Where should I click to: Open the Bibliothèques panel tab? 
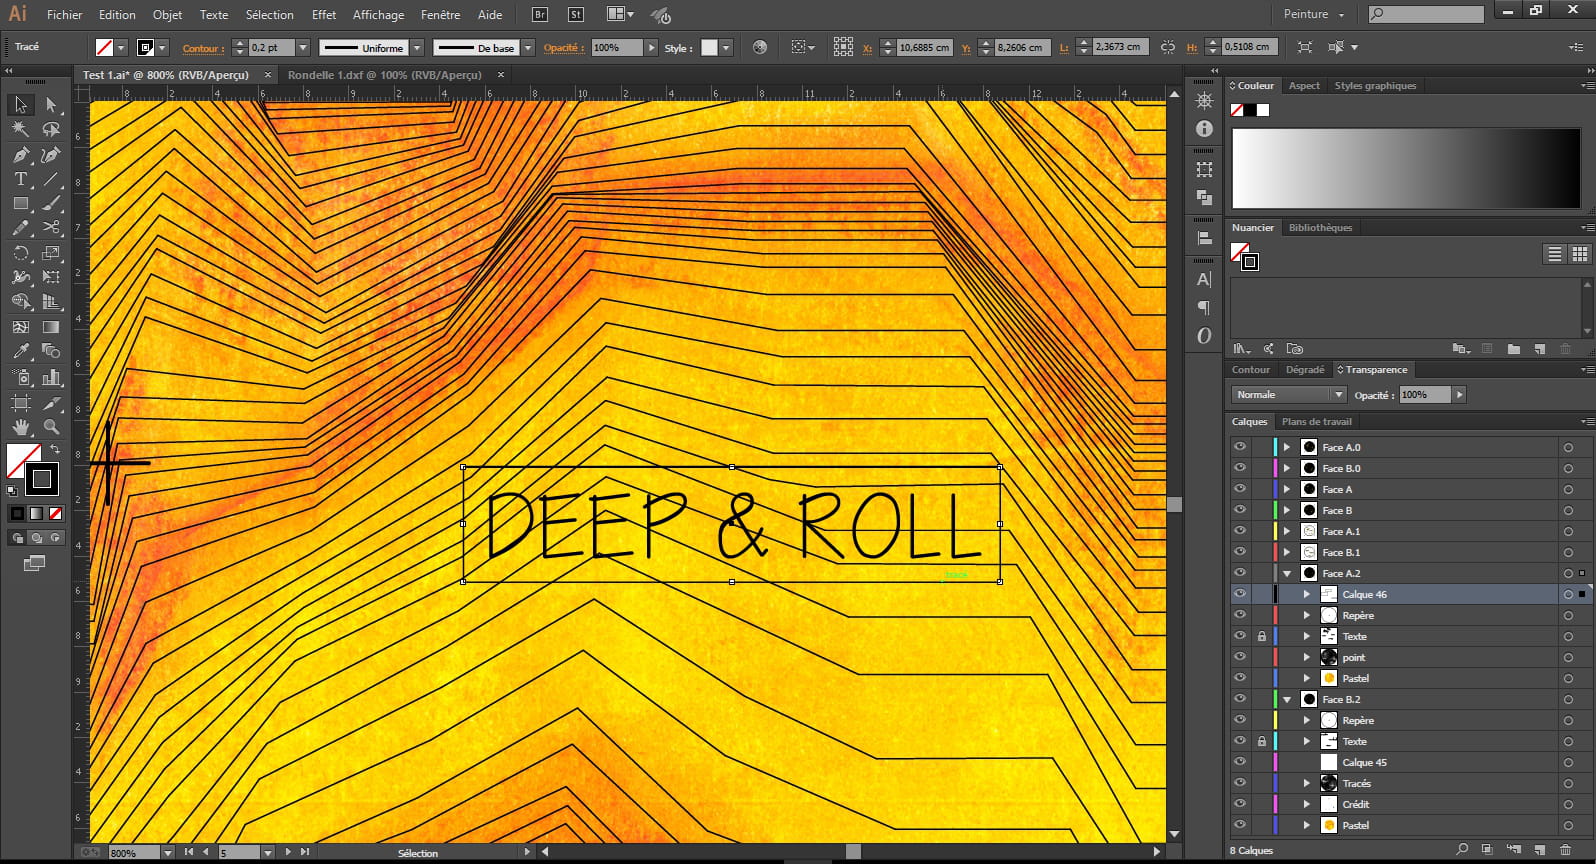(x=1320, y=228)
